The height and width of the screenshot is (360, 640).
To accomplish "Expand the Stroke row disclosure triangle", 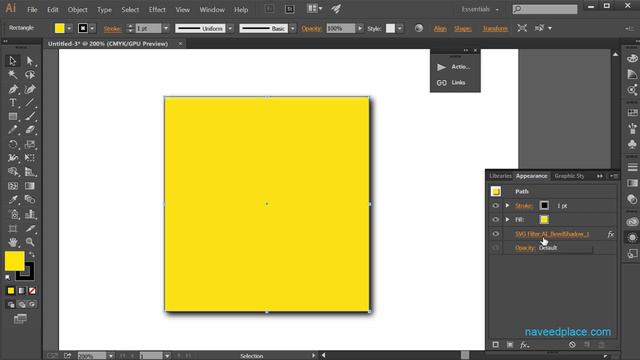I will click(507, 206).
